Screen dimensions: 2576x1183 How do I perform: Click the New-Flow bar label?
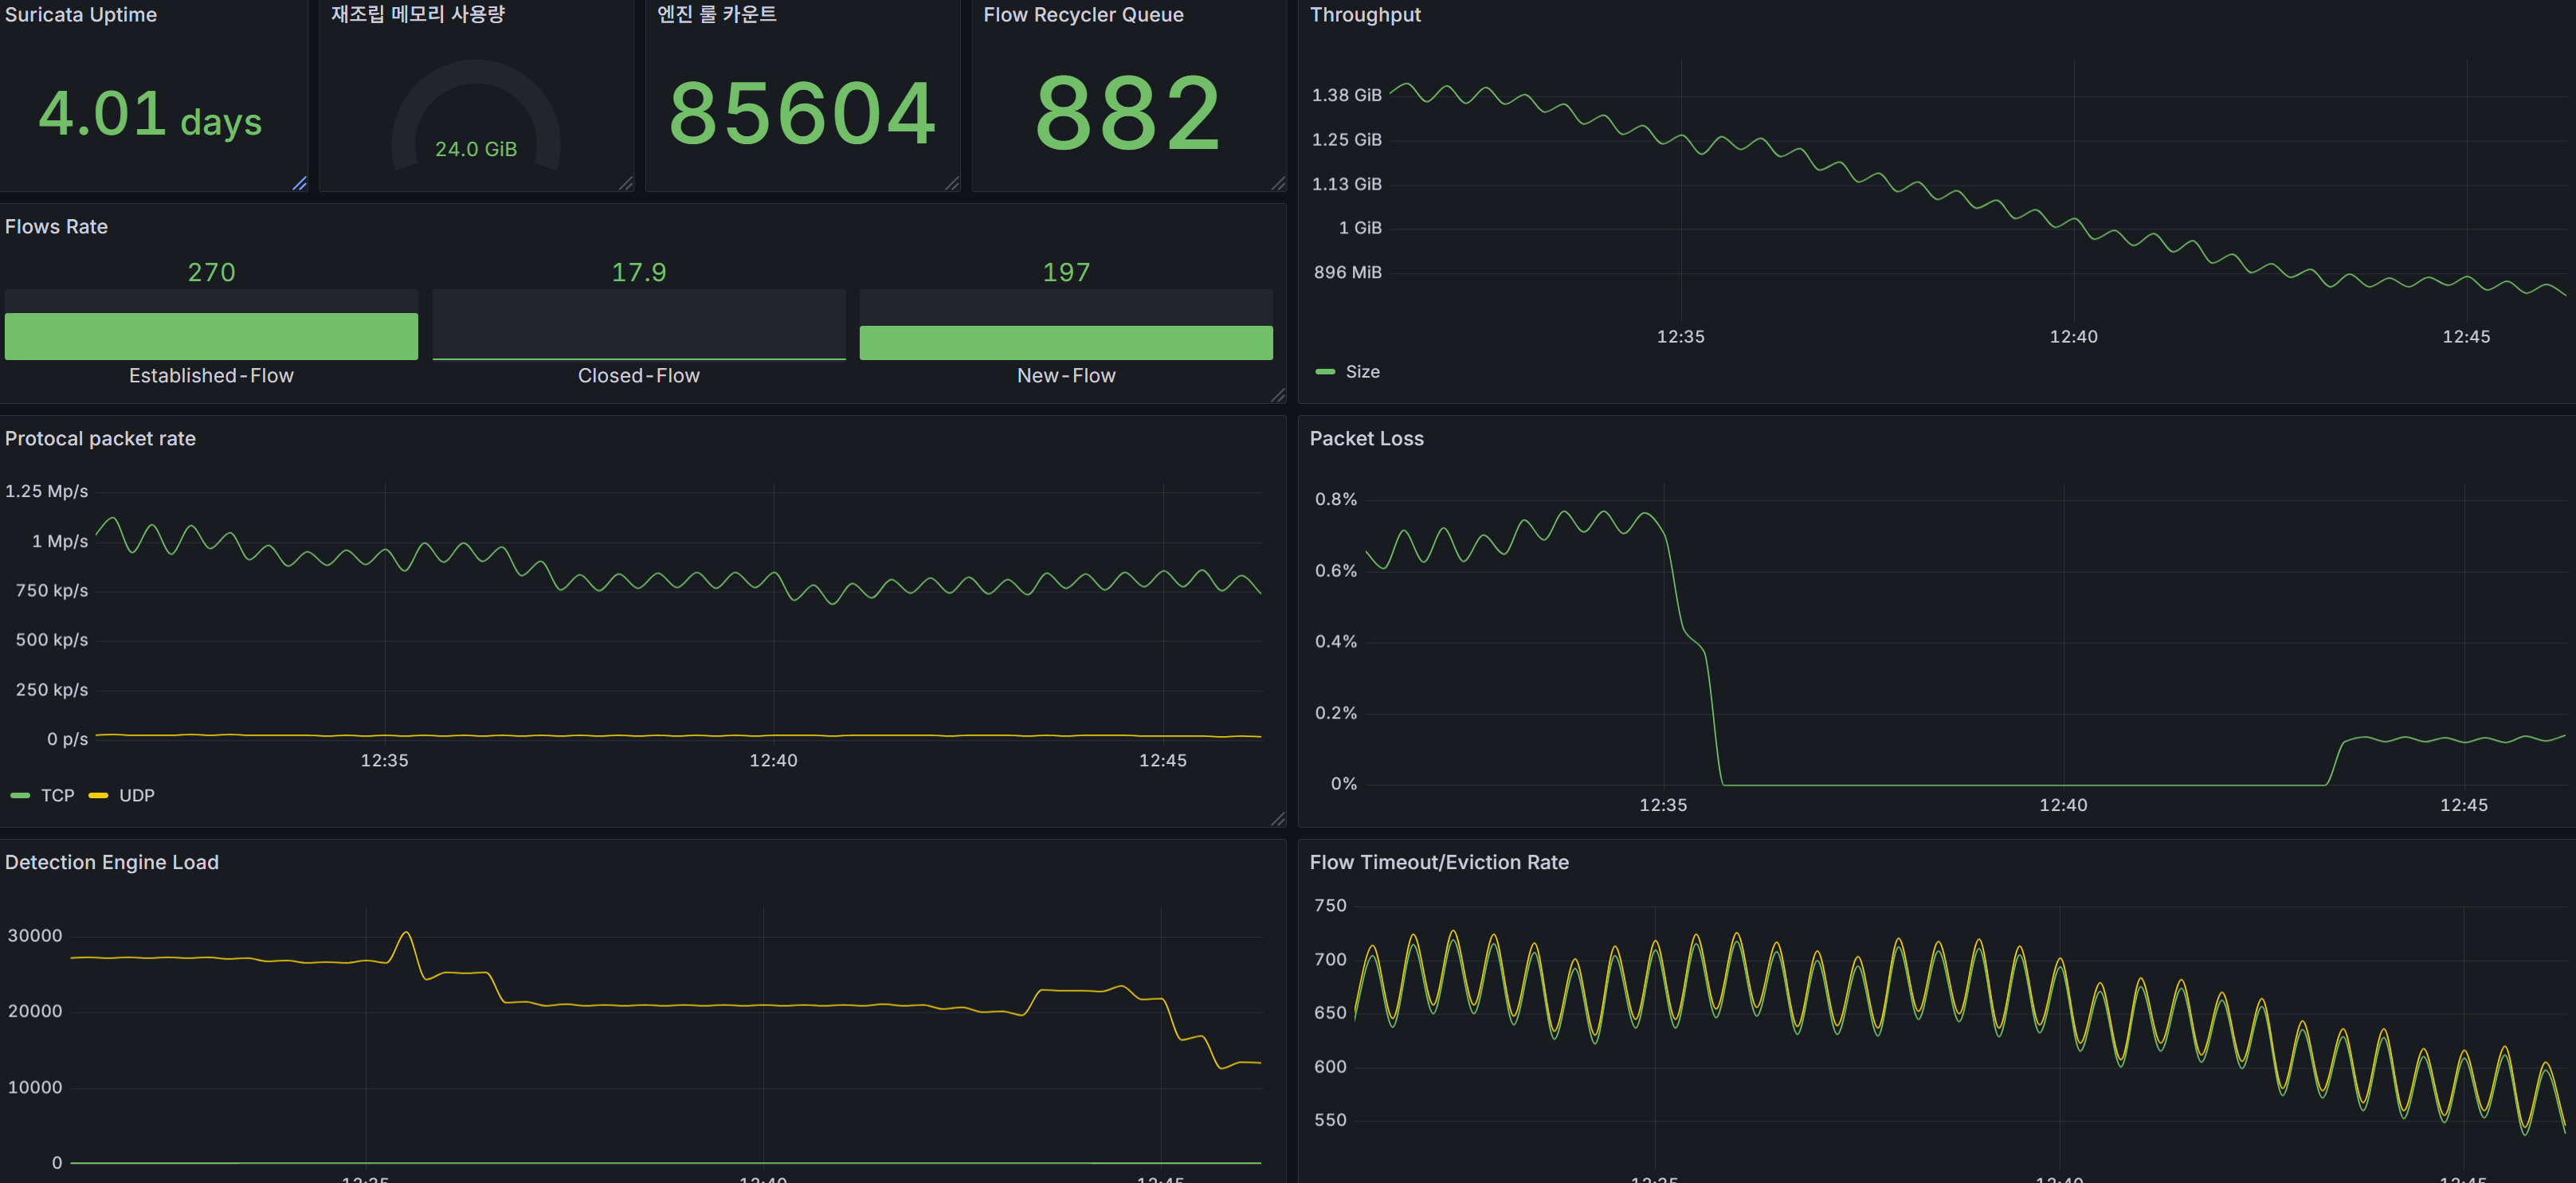1066,375
